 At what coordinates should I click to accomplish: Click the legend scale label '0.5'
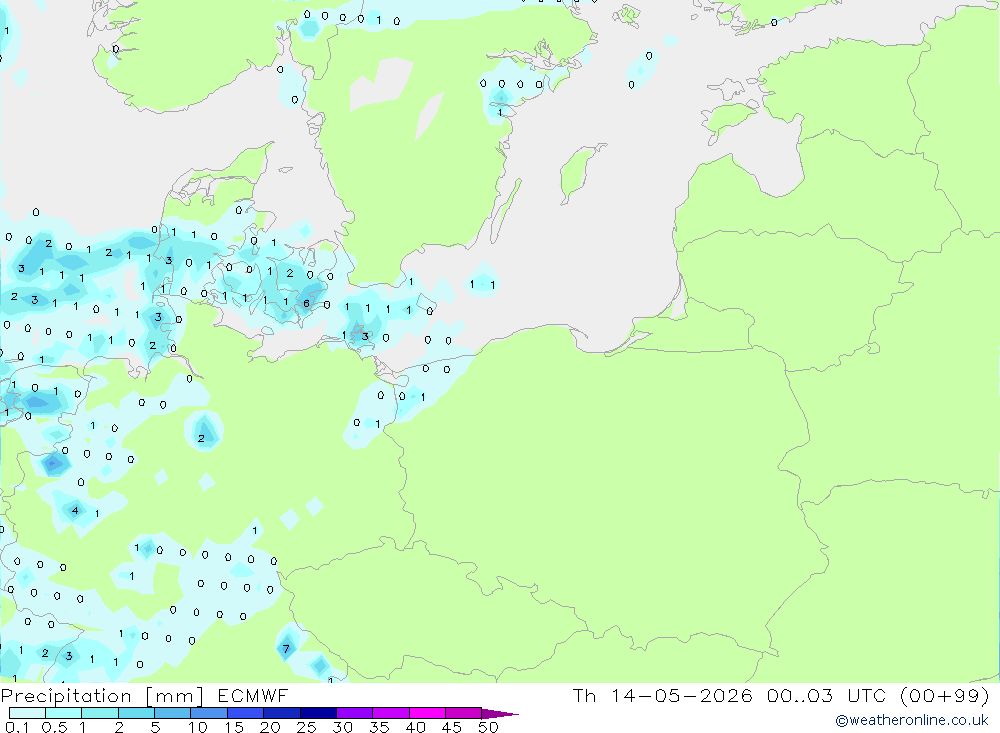click(x=54, y=727)
